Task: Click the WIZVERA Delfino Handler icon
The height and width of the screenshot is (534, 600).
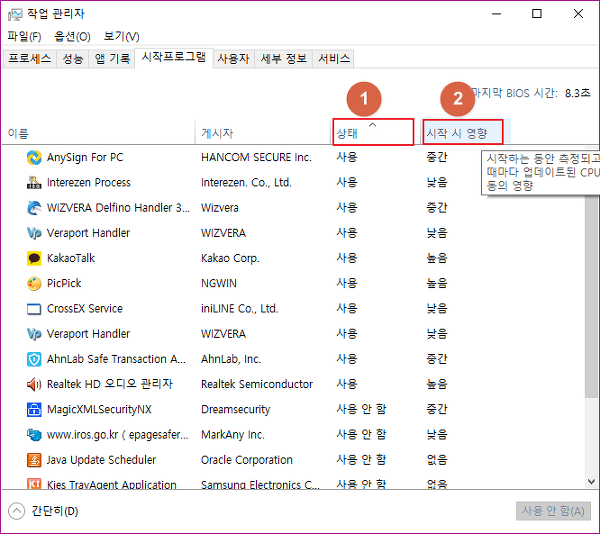Action: click(34, 208)
